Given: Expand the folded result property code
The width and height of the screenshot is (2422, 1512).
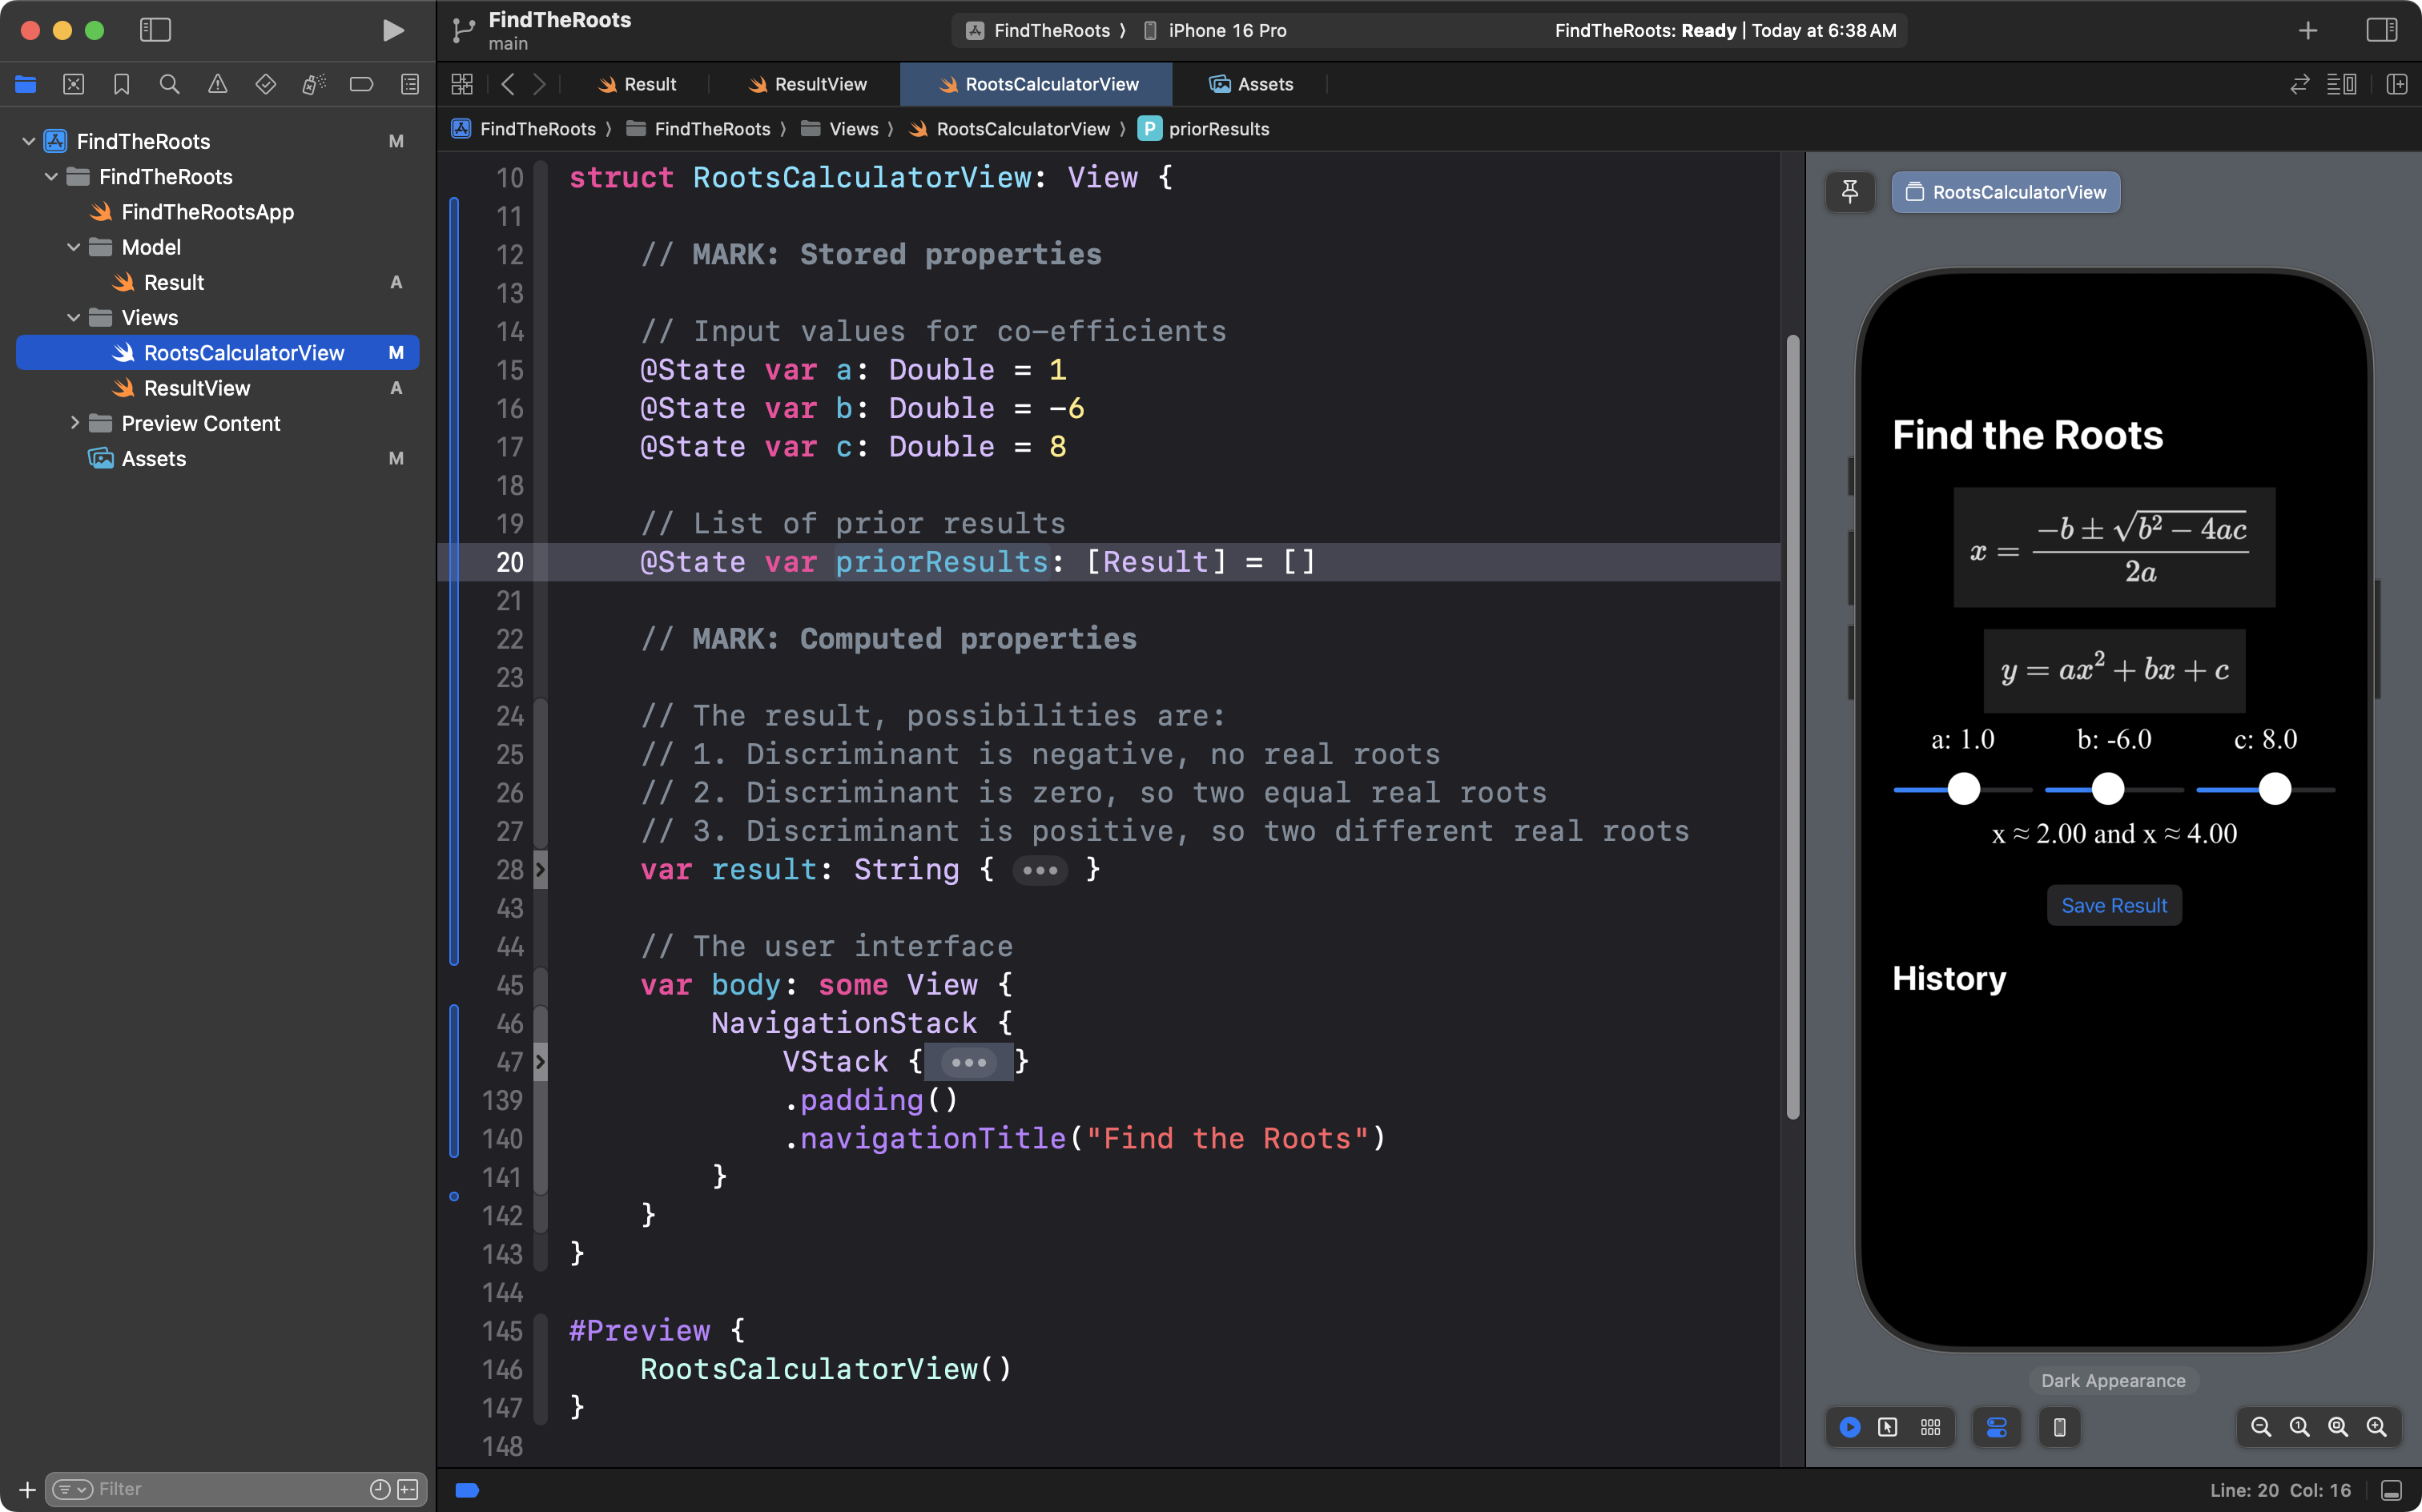Looking at the screenshot, I should tap(1039, 870).
